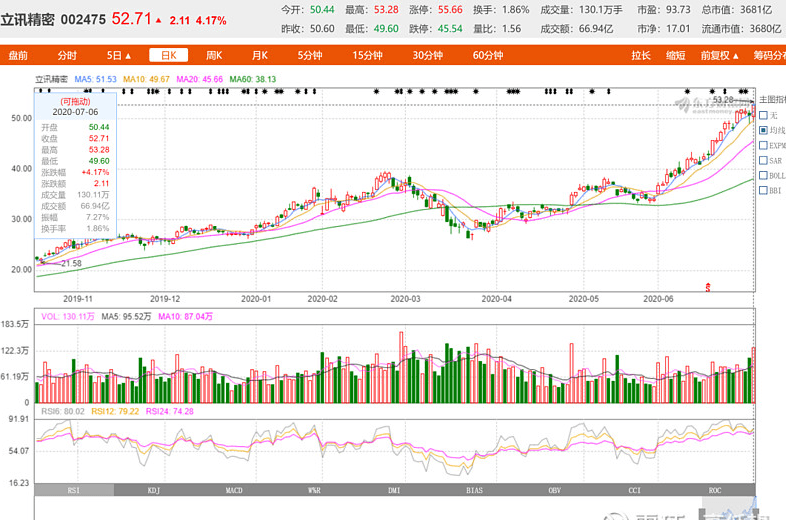Viewport: 786px width, 520px height.
Task: Select the BIAS indicator tab
Action: pos(475,490)
